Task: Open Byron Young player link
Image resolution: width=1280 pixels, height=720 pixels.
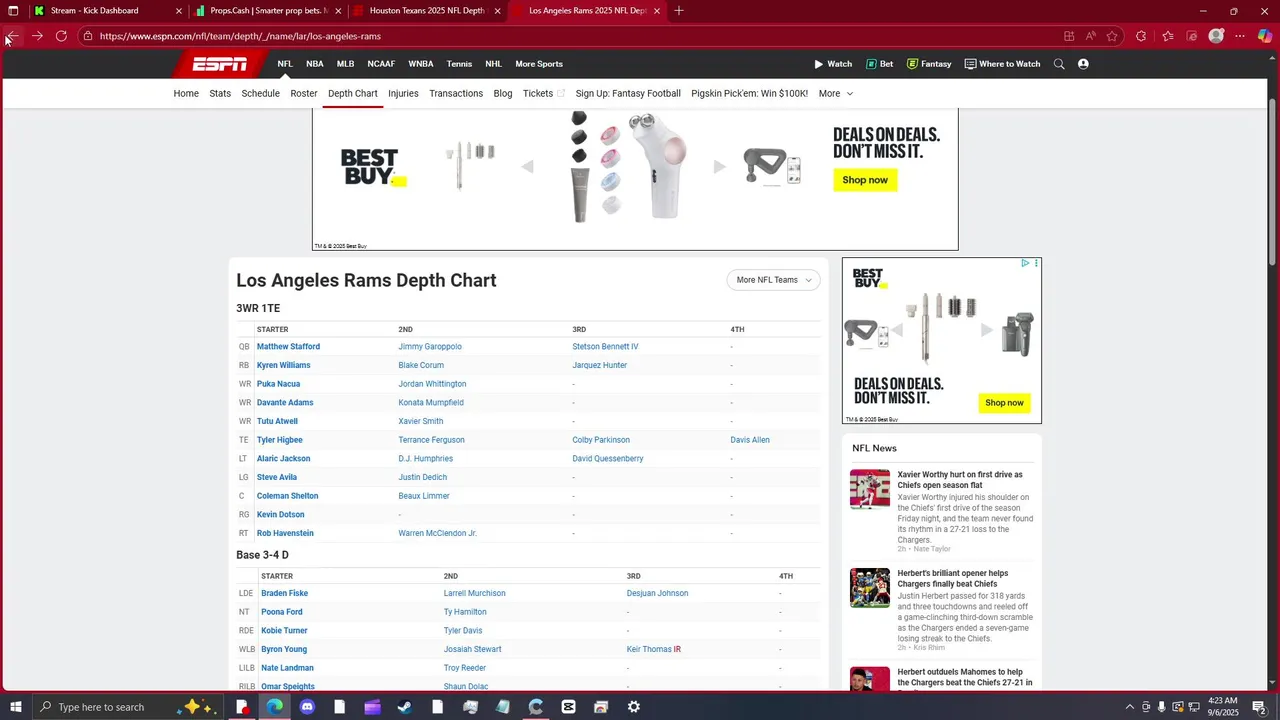Action: coord(284,649)
